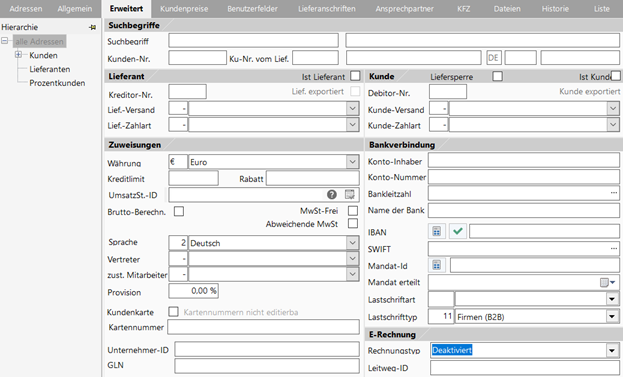This screenshot has height=377, width=623.
Task: Open the Lastschrifttyp Firmen (B2B) dropdown
Action: (612, 316)
